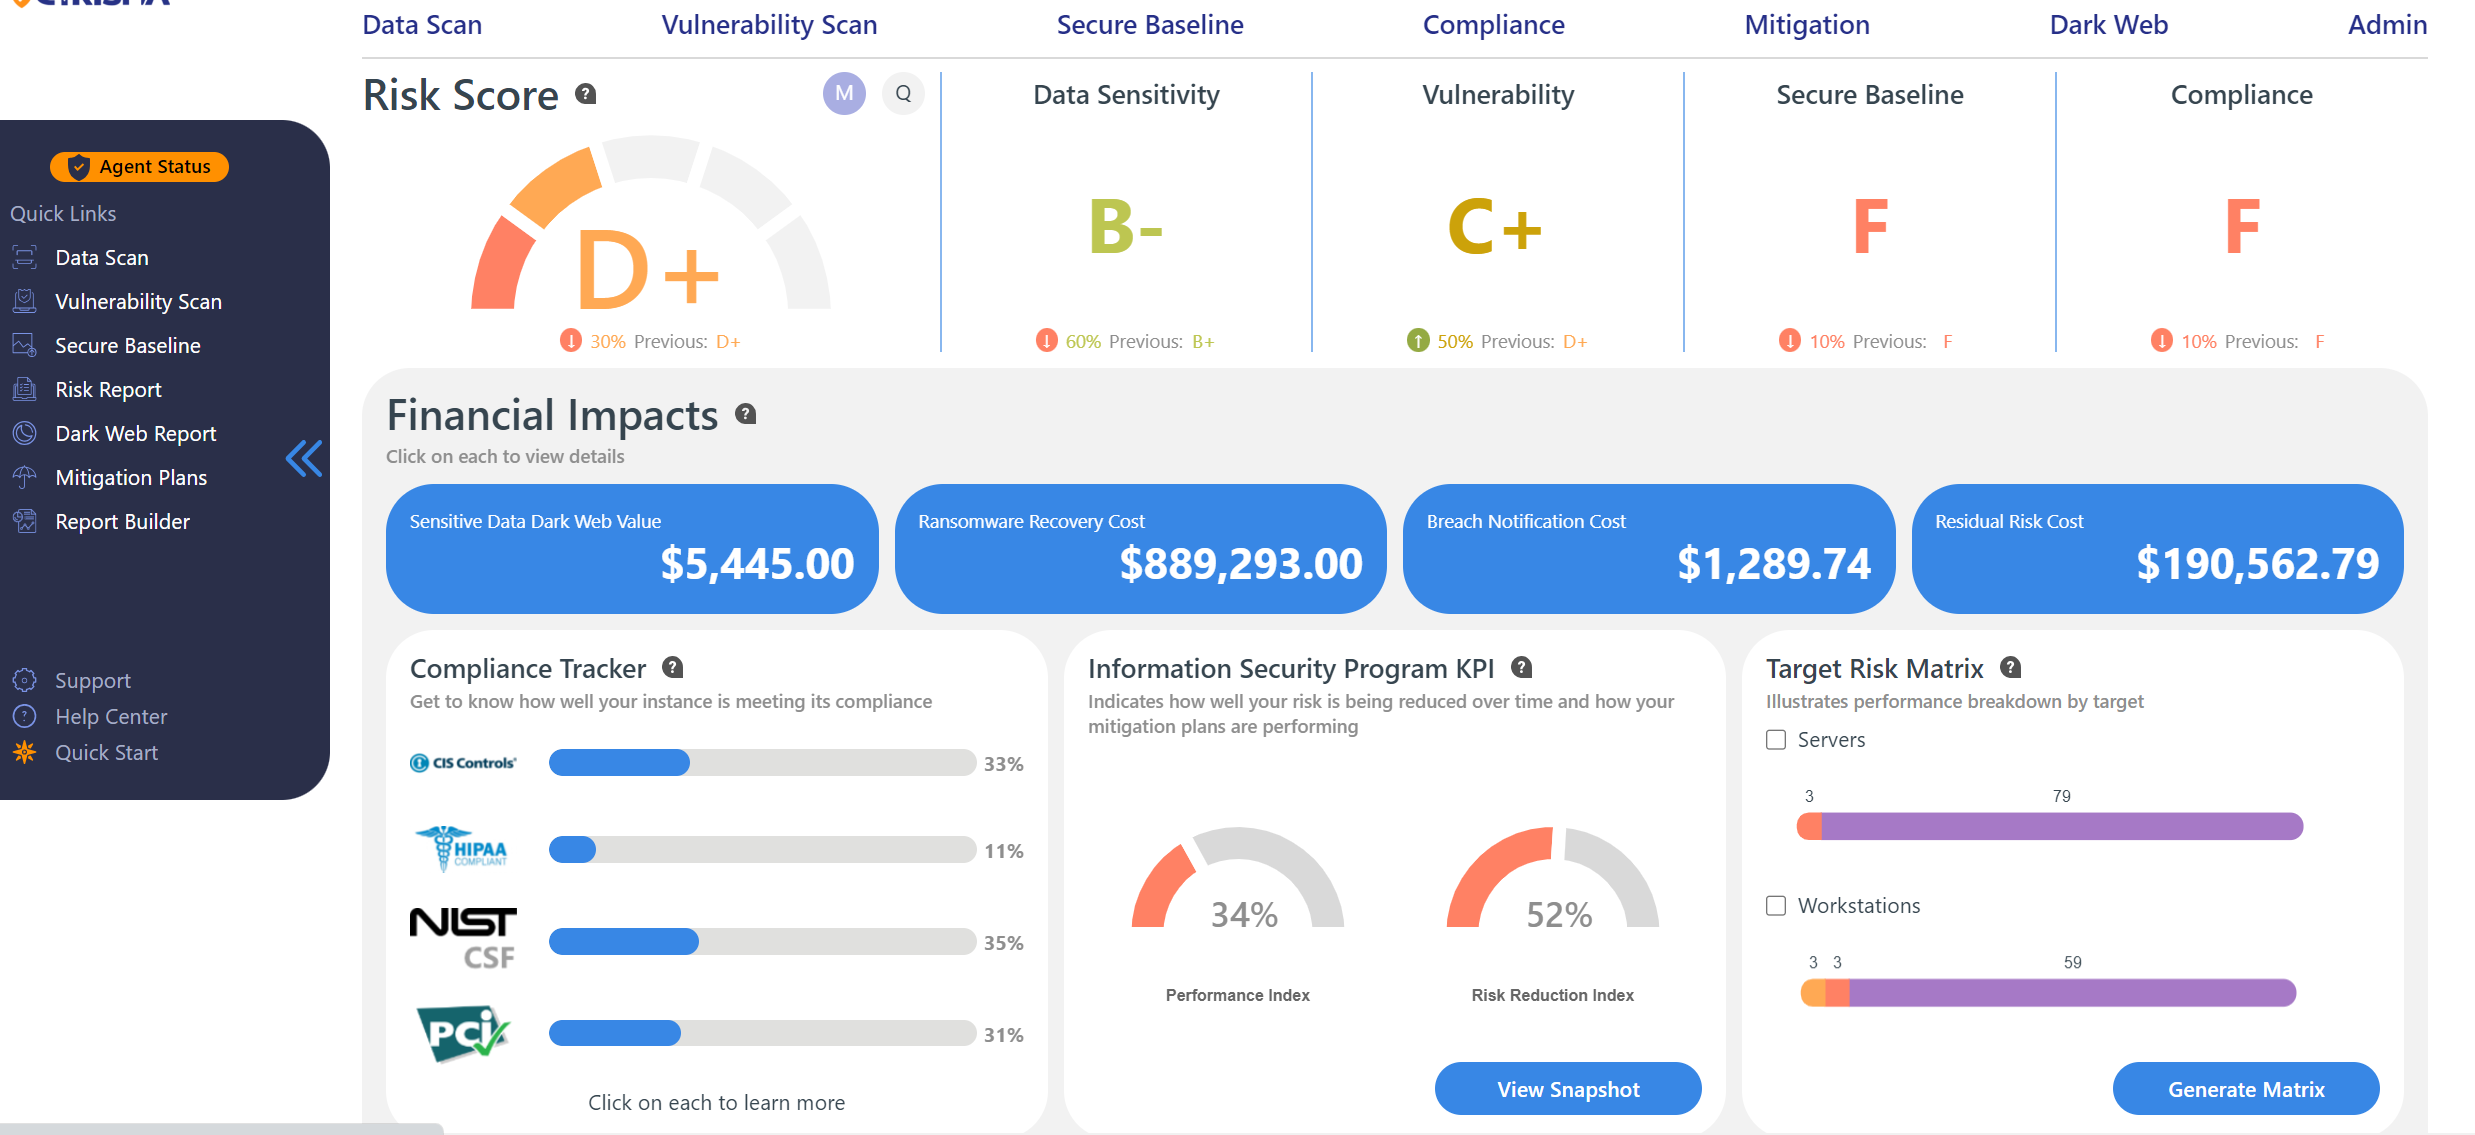Viewport: 2475px width, 1135px height.
Task: Click the Vulnerability Scan sidebar icon
Action: (24, 301)
